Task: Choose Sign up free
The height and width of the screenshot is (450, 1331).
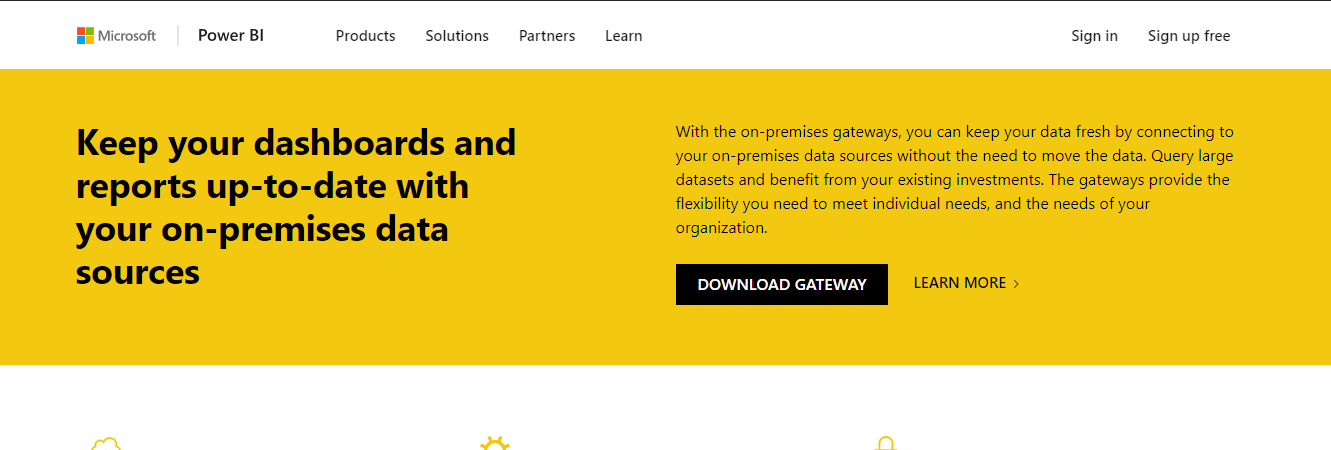Action: pos(1189,36)
